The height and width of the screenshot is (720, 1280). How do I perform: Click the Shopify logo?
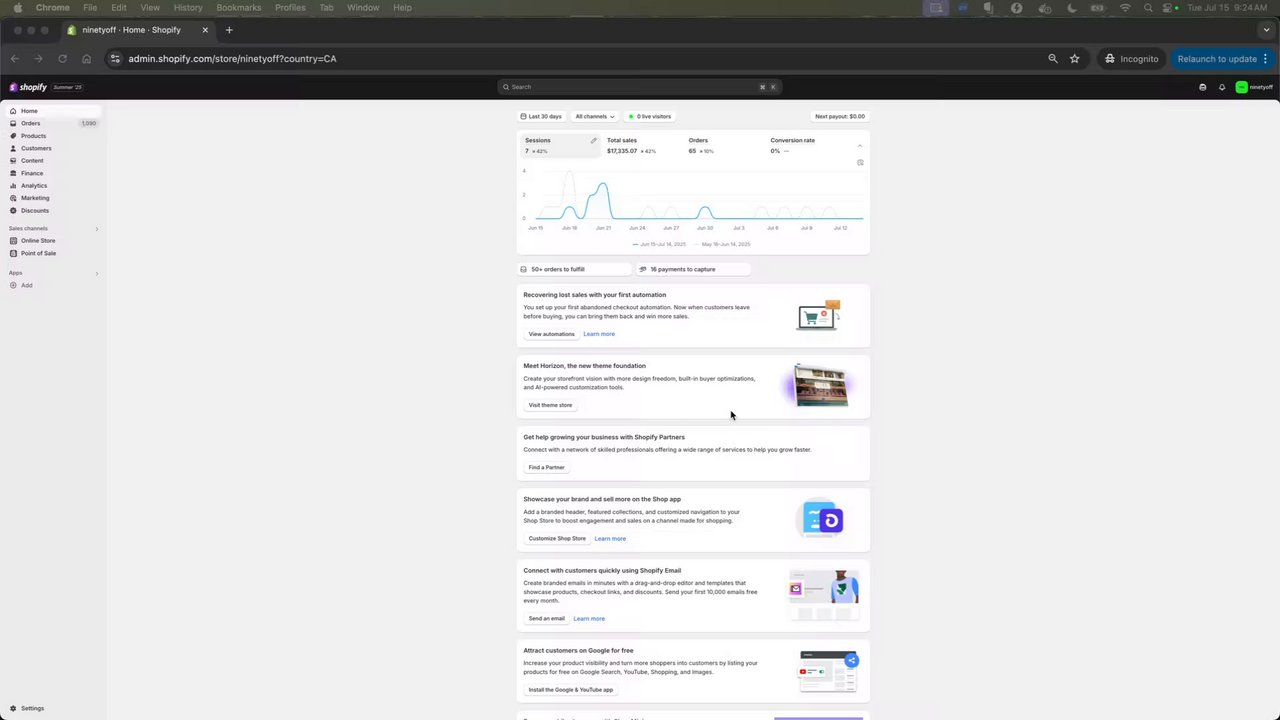29,87
